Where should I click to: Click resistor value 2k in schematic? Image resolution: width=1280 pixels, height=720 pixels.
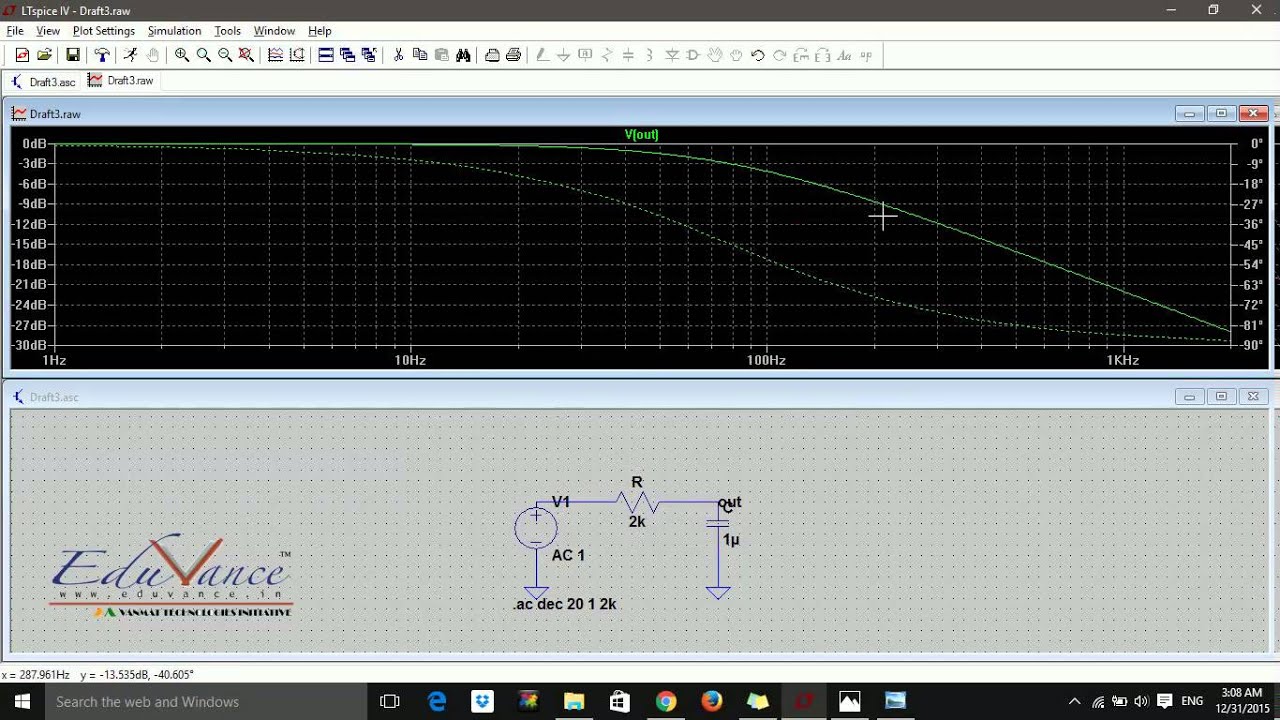coord(637,522)
